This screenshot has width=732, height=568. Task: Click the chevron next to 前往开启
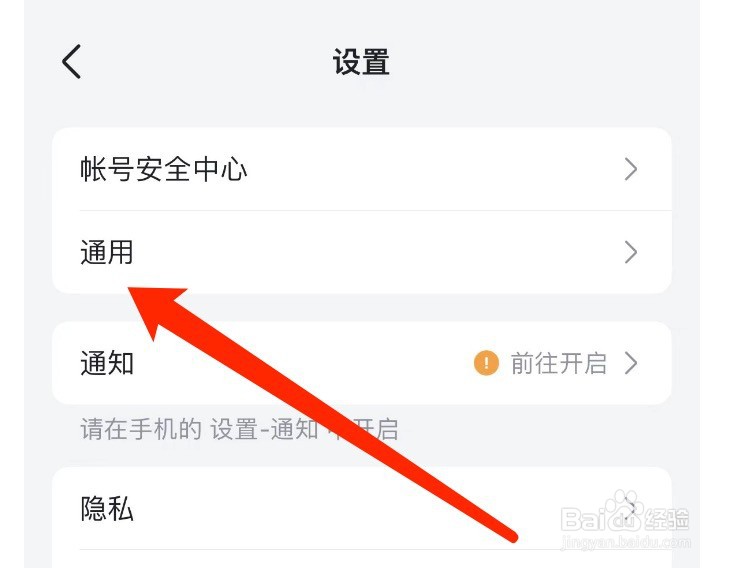click(x=631, y=363)
